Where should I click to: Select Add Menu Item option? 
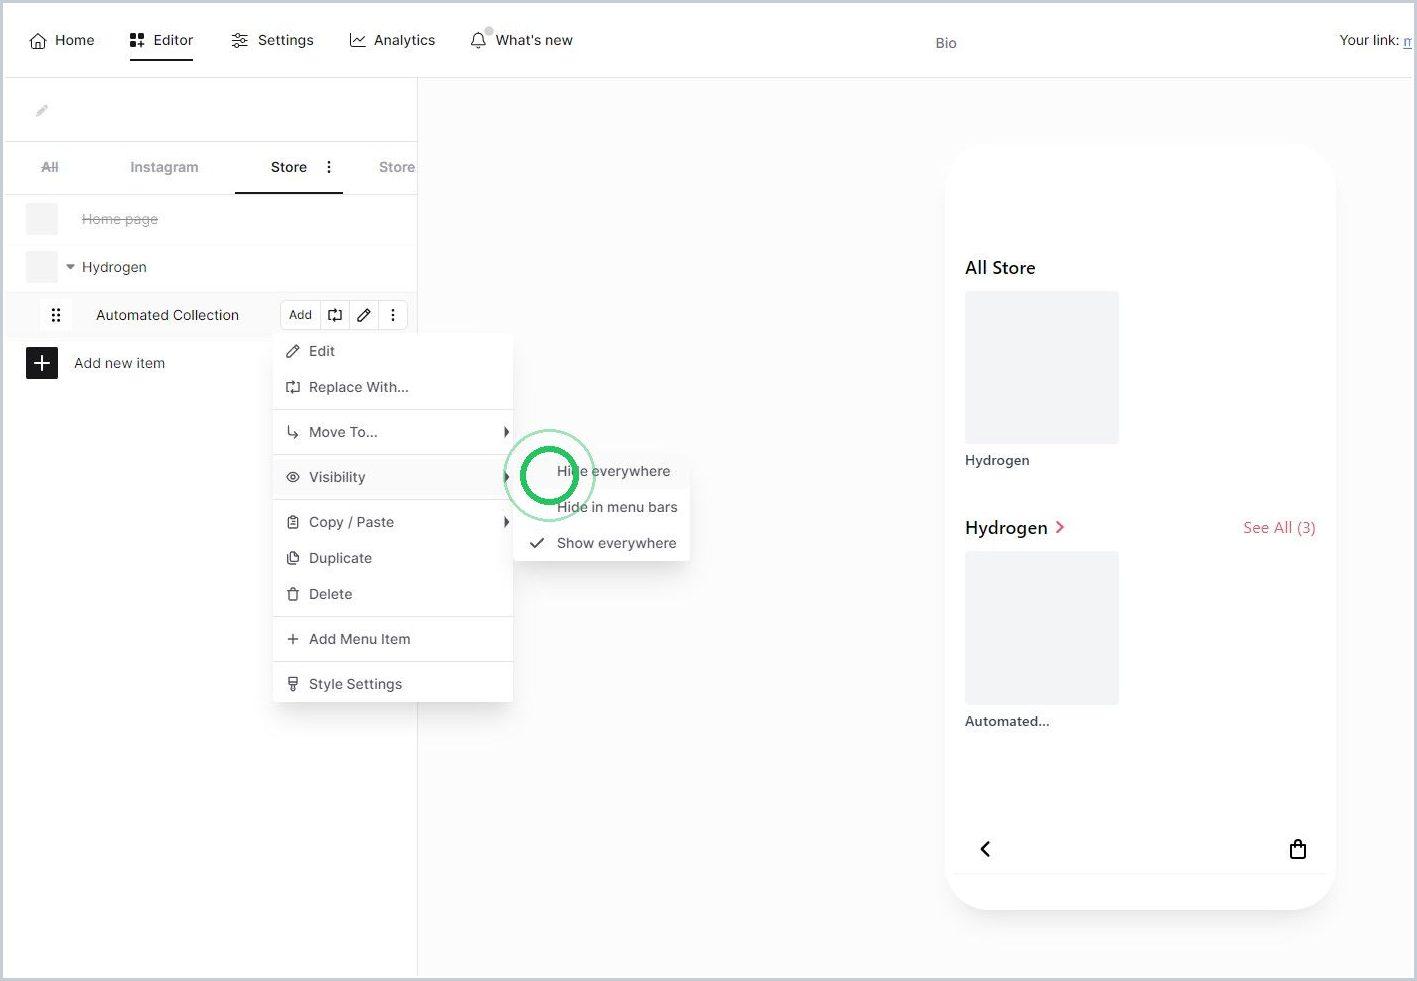tap(393, 639)
